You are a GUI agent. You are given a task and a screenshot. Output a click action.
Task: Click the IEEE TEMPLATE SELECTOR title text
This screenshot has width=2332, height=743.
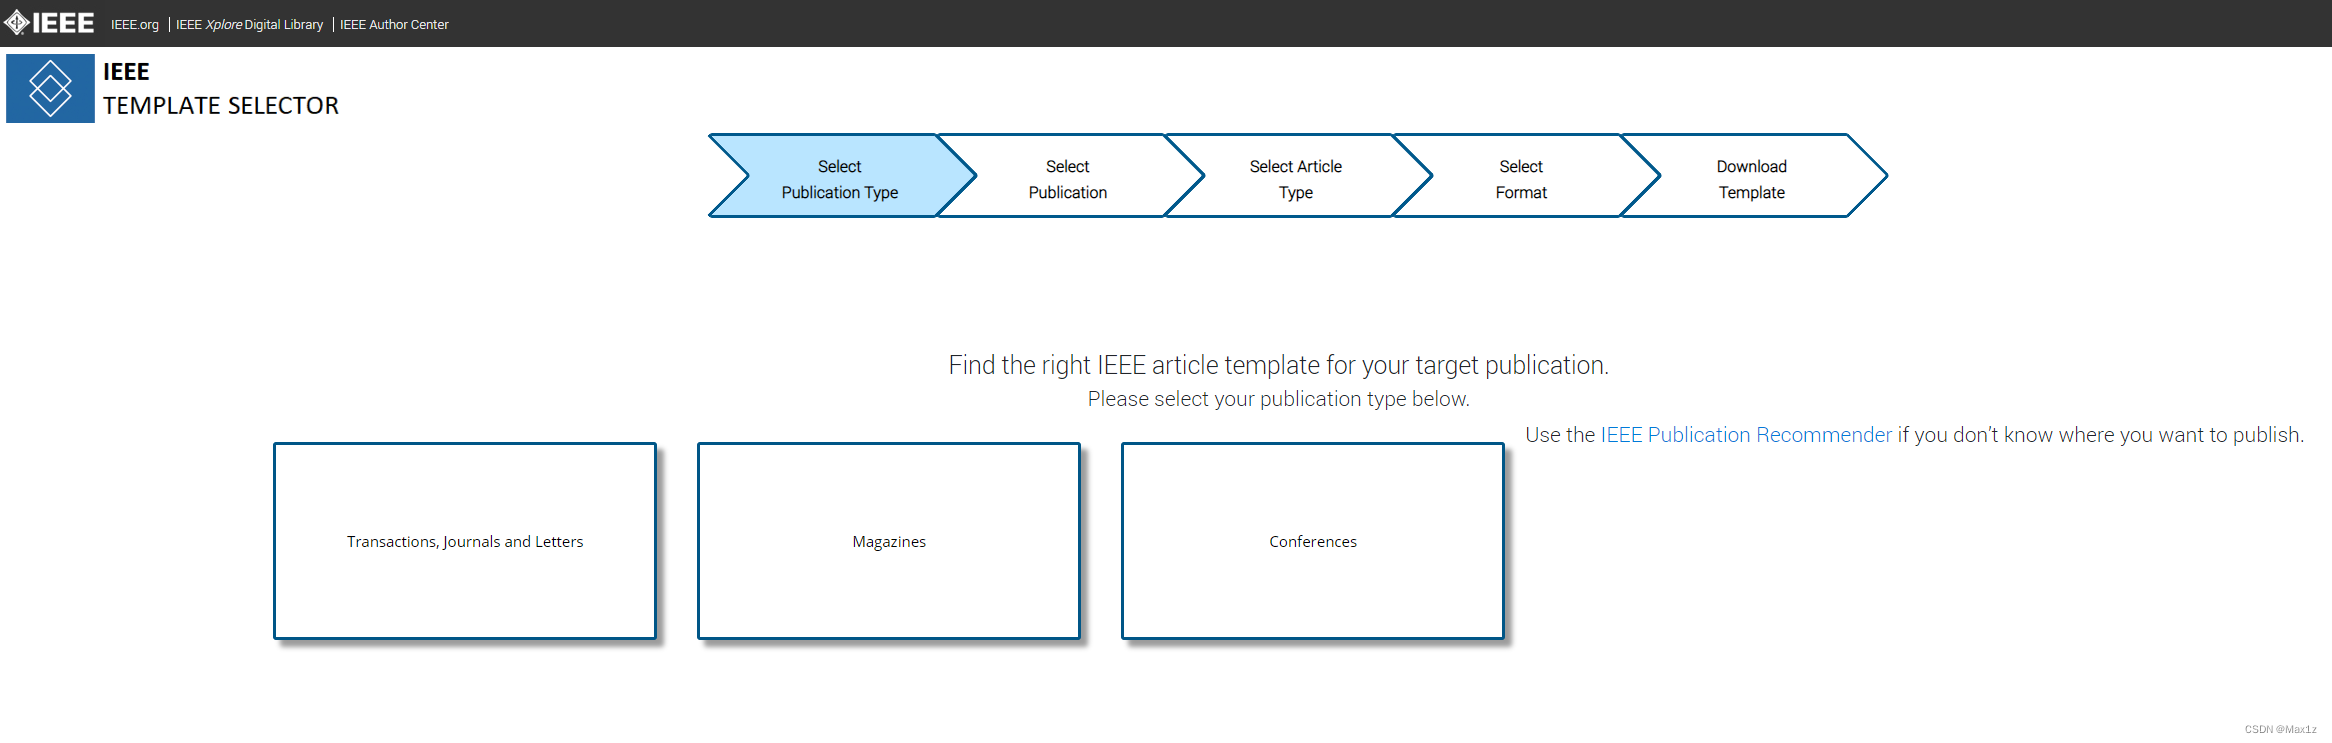[x=221, y=89]
